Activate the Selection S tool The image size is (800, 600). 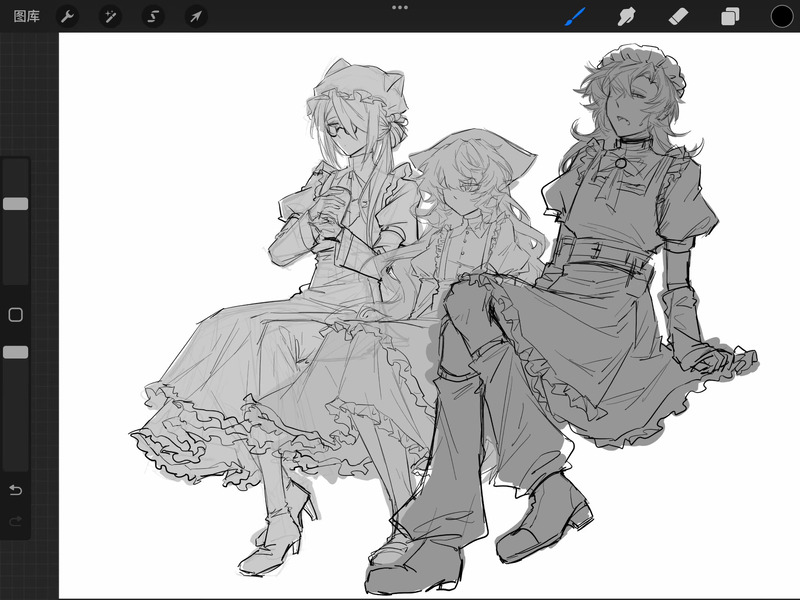153,16
